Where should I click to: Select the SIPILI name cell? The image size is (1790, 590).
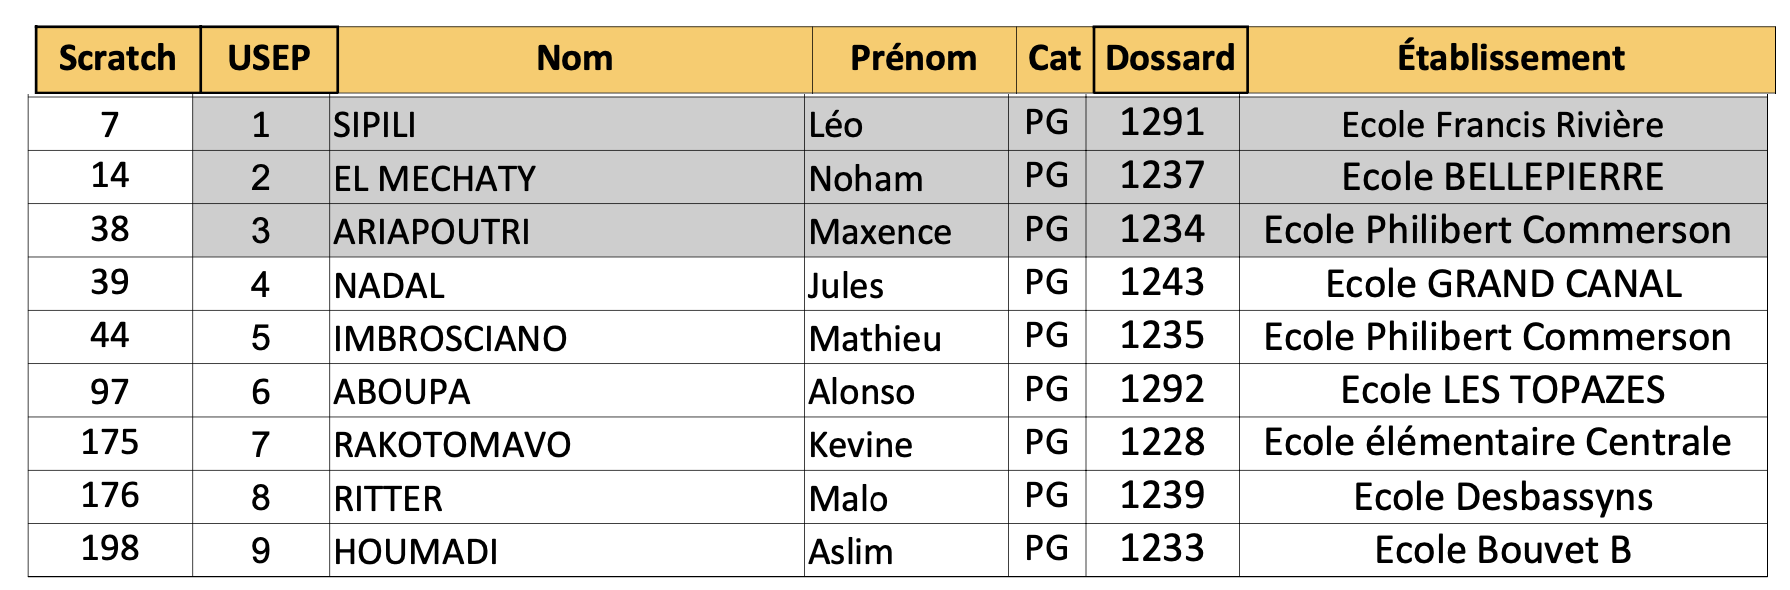tap(375, 125)
